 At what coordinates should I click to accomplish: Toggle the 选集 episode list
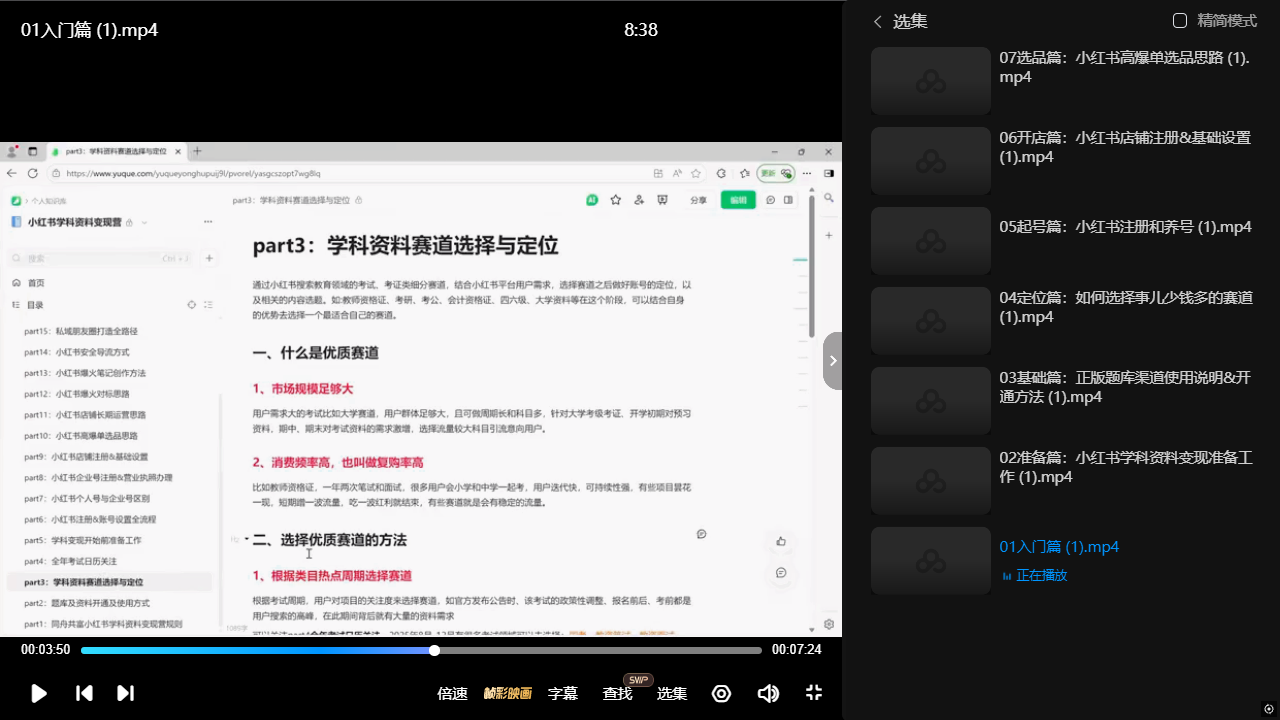pos(672,693)
